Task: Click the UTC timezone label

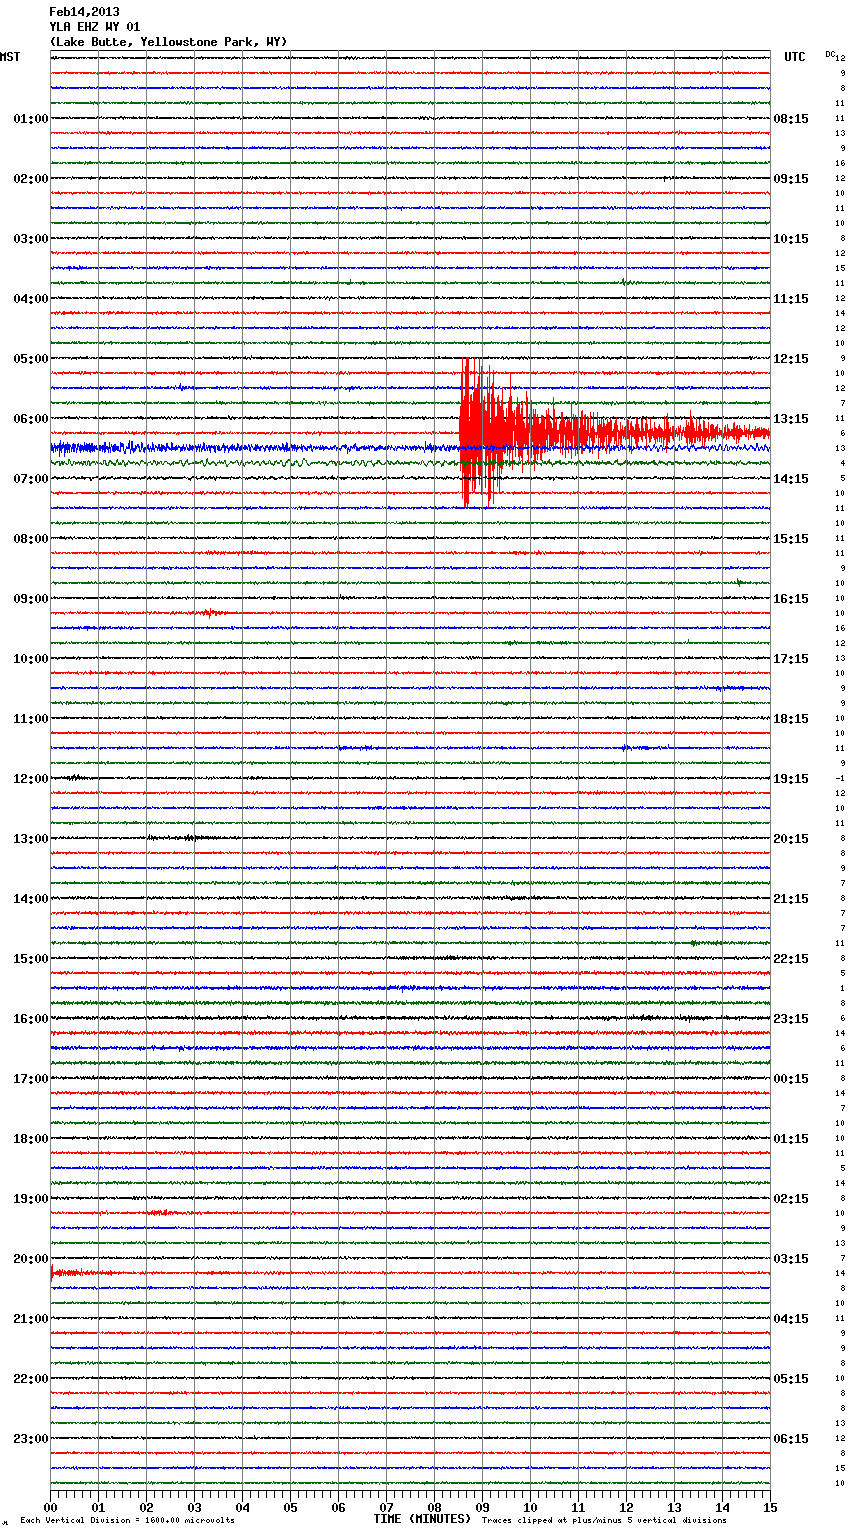Action: coord(795,57)
